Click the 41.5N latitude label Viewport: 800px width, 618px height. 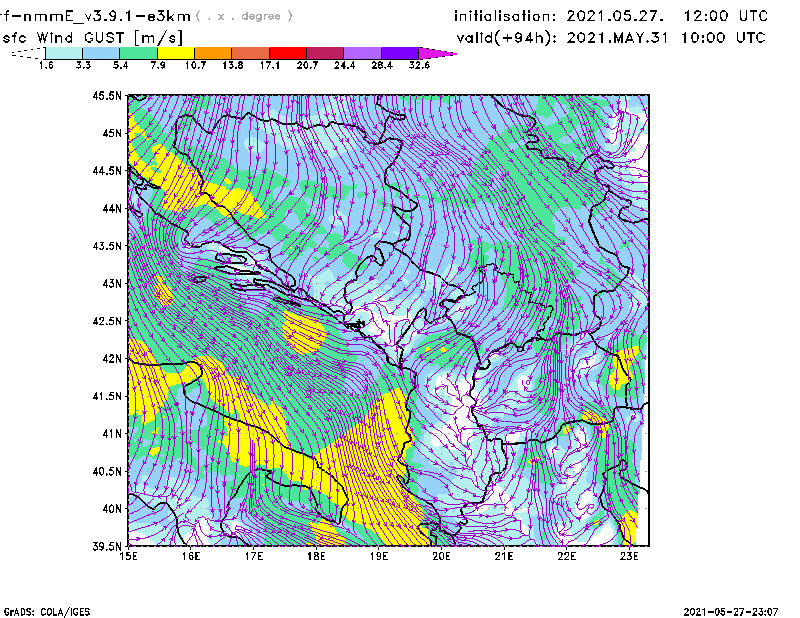[x=107, y=396]
